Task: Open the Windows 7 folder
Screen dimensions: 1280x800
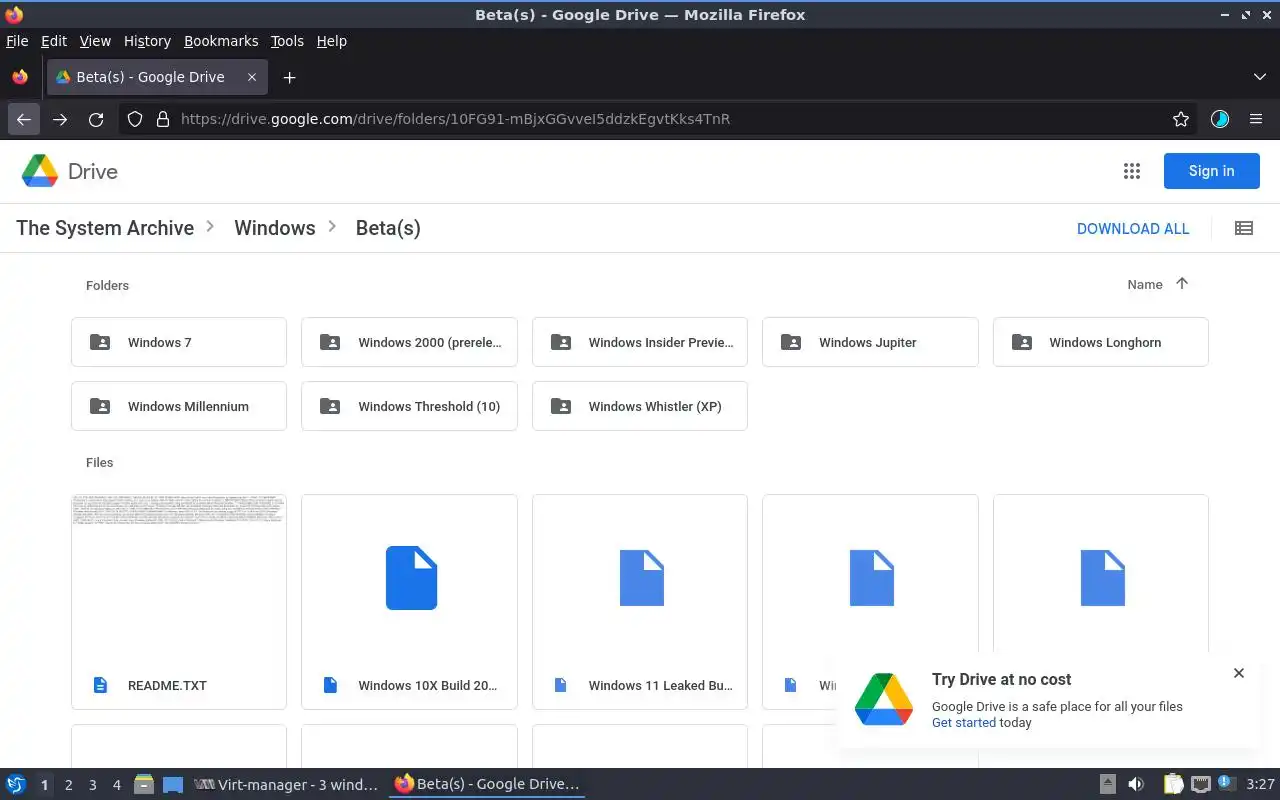Action: (179, 342)
